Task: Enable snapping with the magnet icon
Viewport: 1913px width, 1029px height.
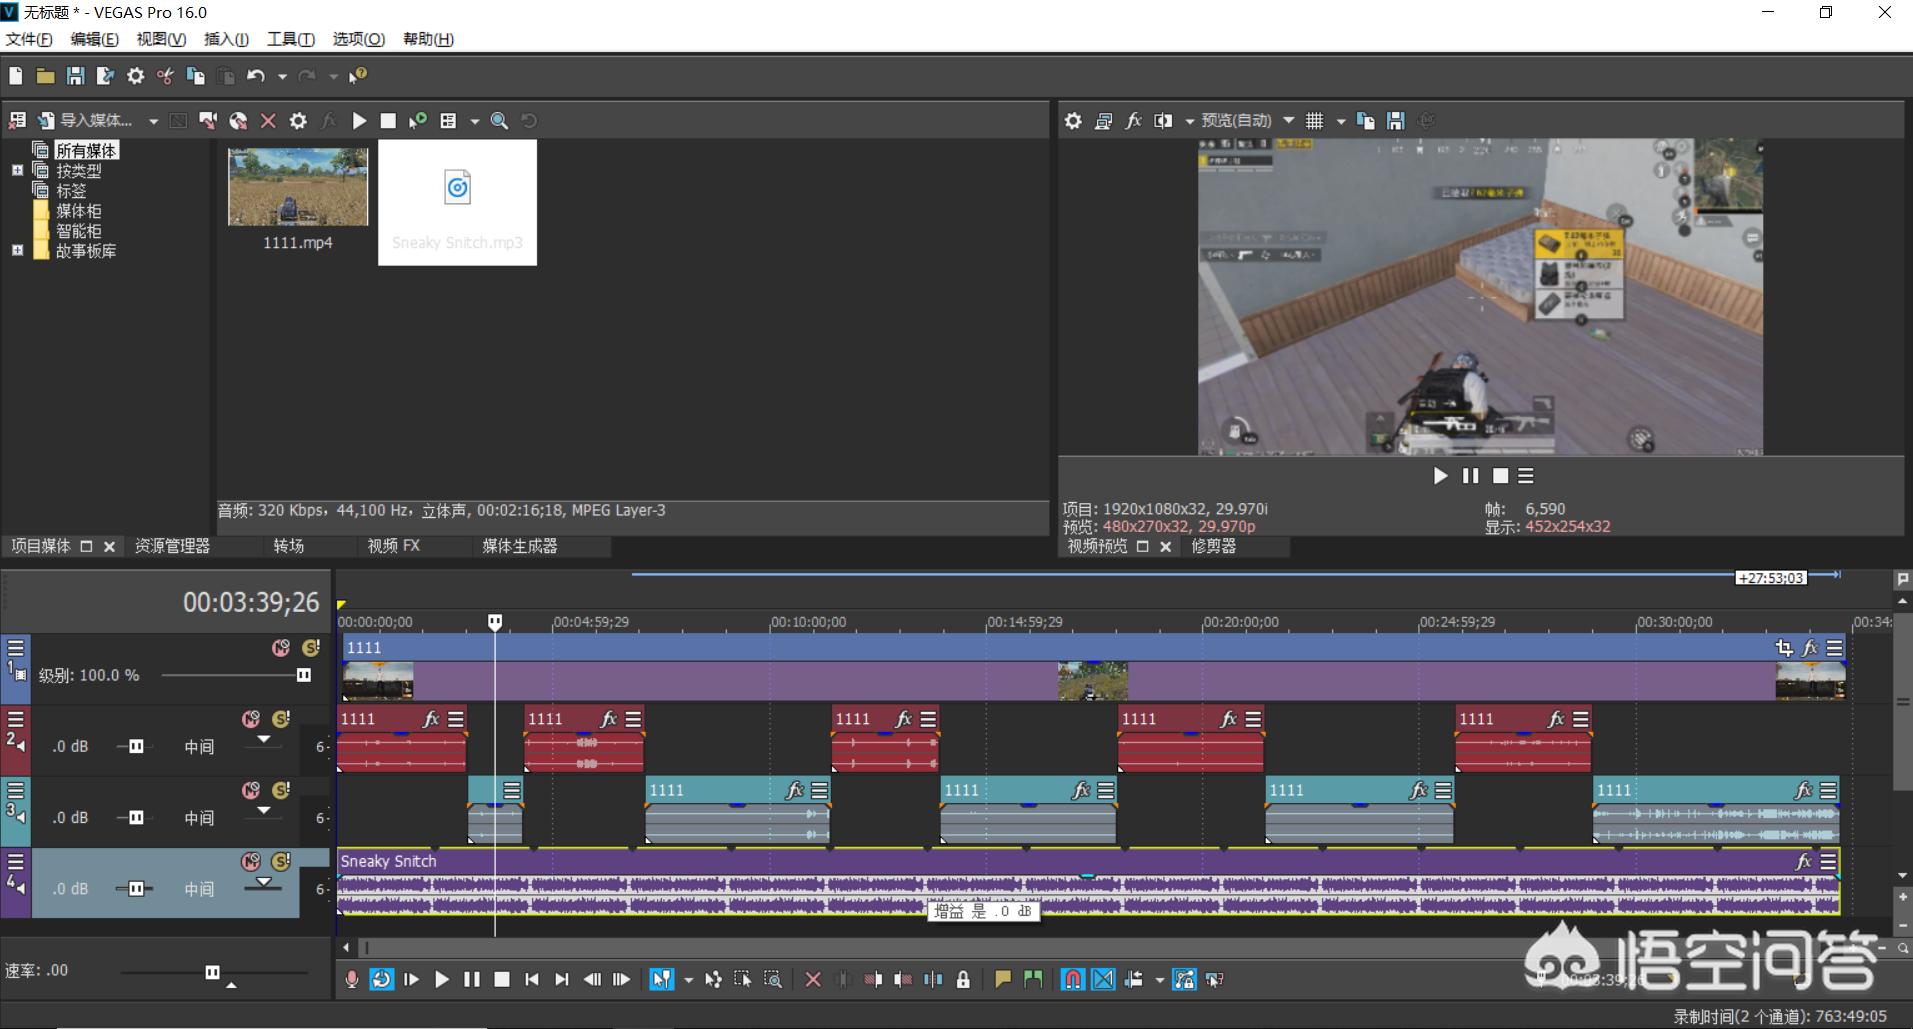Action: tap(1072, 980)
